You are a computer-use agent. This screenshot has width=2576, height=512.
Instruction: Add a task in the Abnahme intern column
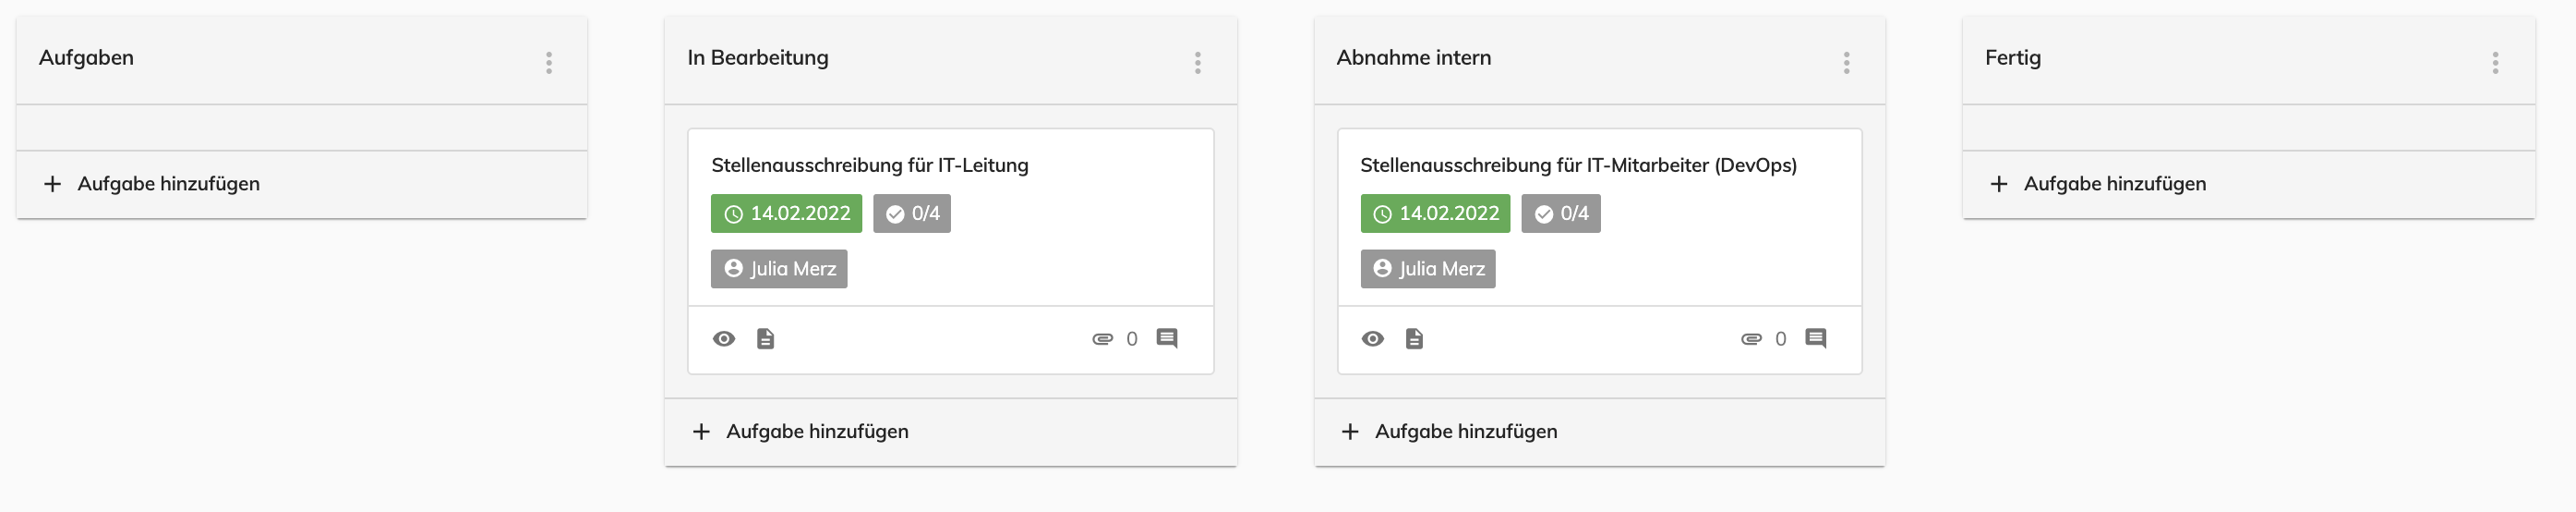pyautogui.click(x=1600, y=432)
